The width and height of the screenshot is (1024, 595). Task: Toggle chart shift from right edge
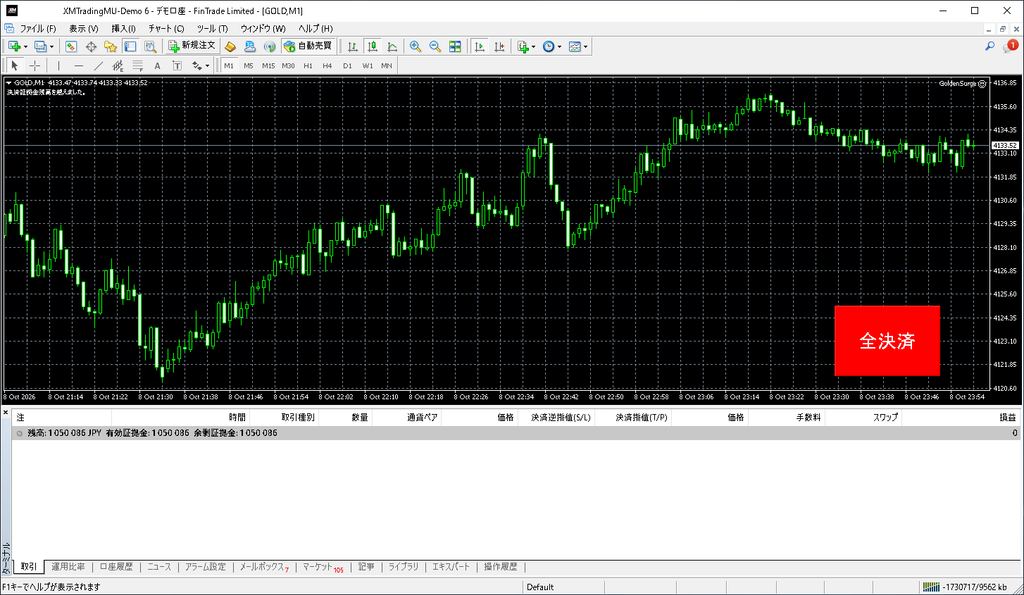(500, 46)
